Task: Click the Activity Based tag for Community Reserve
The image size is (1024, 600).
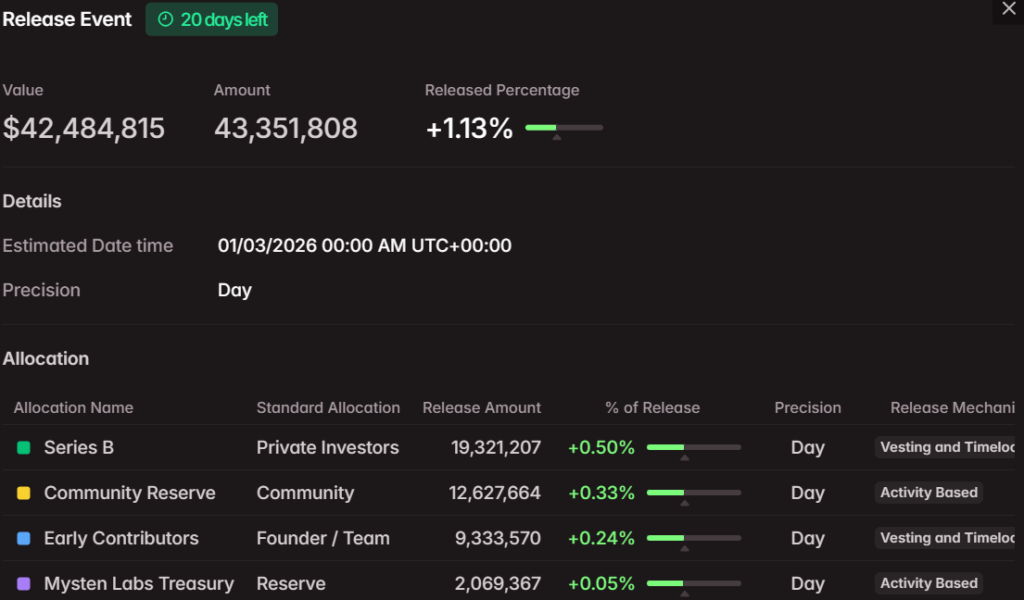Action: 928,492
